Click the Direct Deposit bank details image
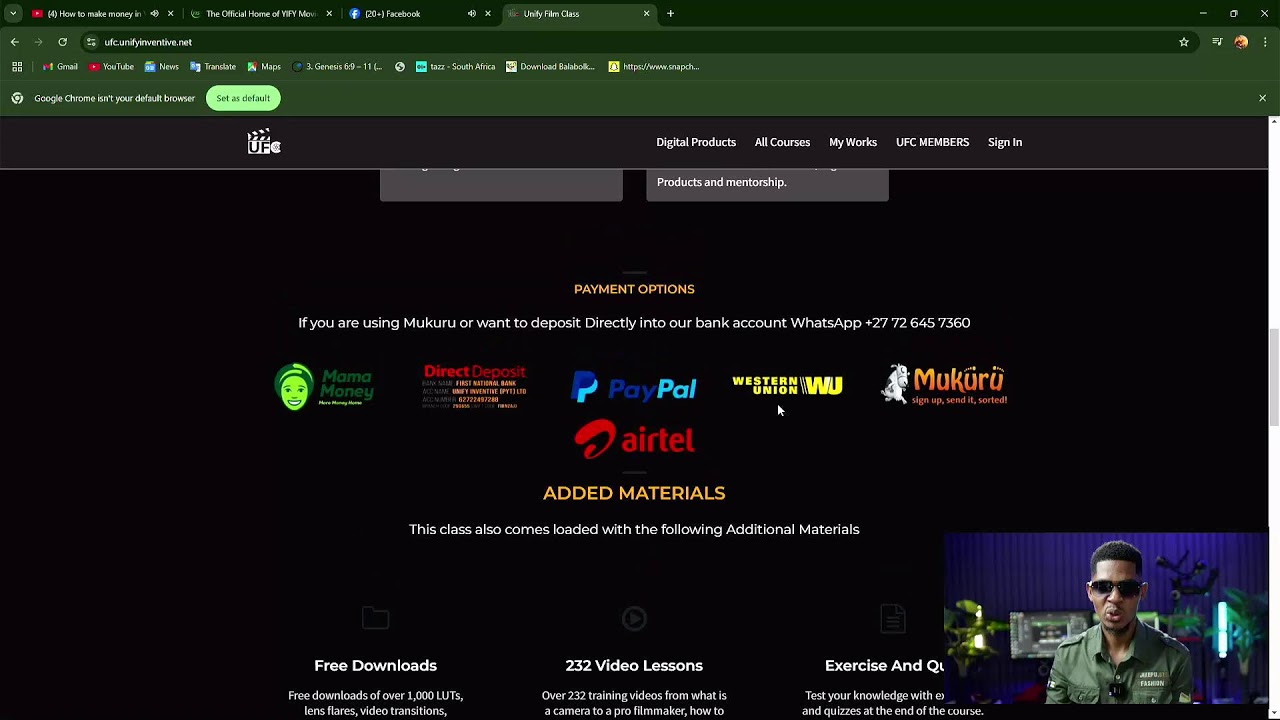Screen dimensions: 1280x720 475,387
